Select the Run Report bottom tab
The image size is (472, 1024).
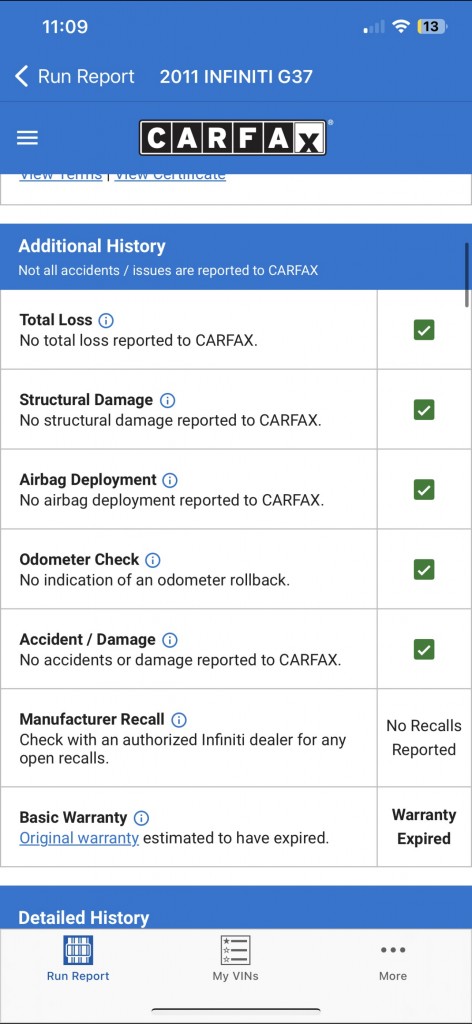[78, 959]
